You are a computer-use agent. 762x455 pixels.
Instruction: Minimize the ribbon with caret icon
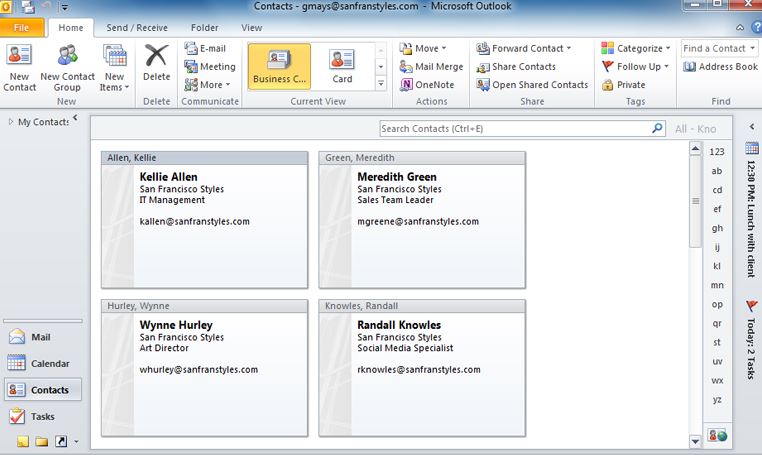[740, 28]
